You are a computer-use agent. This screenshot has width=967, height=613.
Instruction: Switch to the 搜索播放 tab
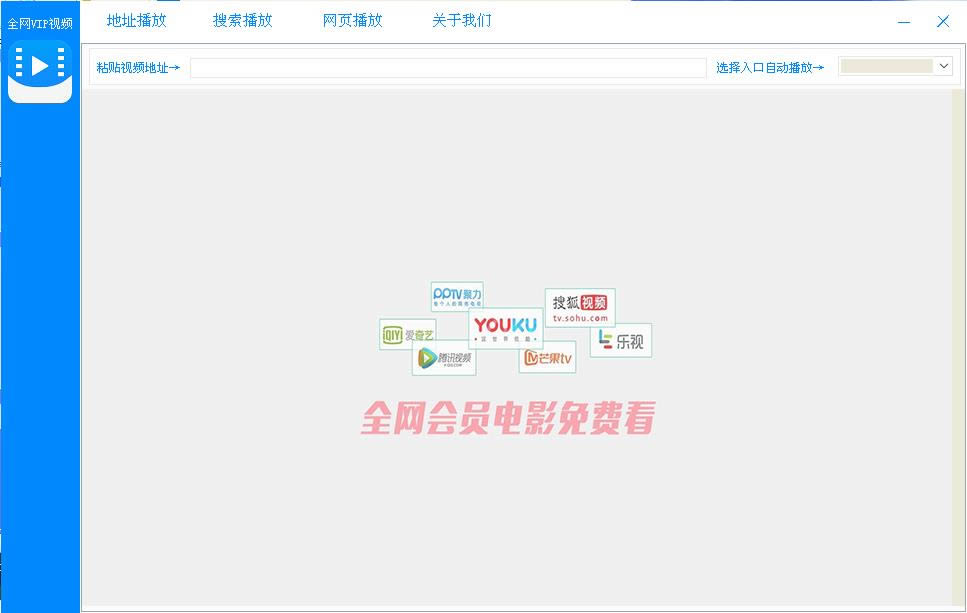tap(242, 20)
